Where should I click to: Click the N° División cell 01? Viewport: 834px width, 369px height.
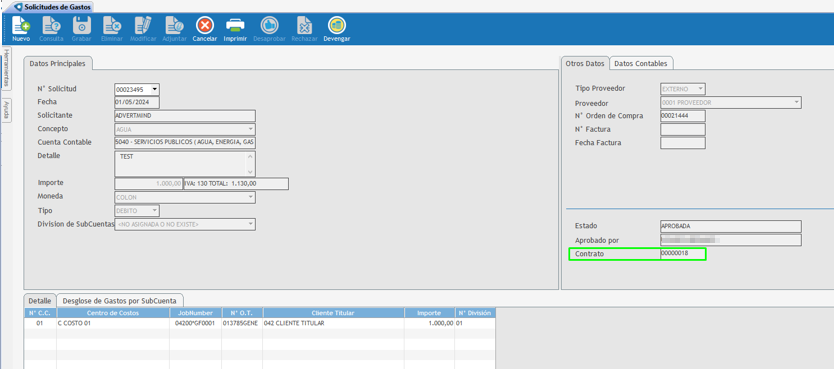click(x=476, y=323)
